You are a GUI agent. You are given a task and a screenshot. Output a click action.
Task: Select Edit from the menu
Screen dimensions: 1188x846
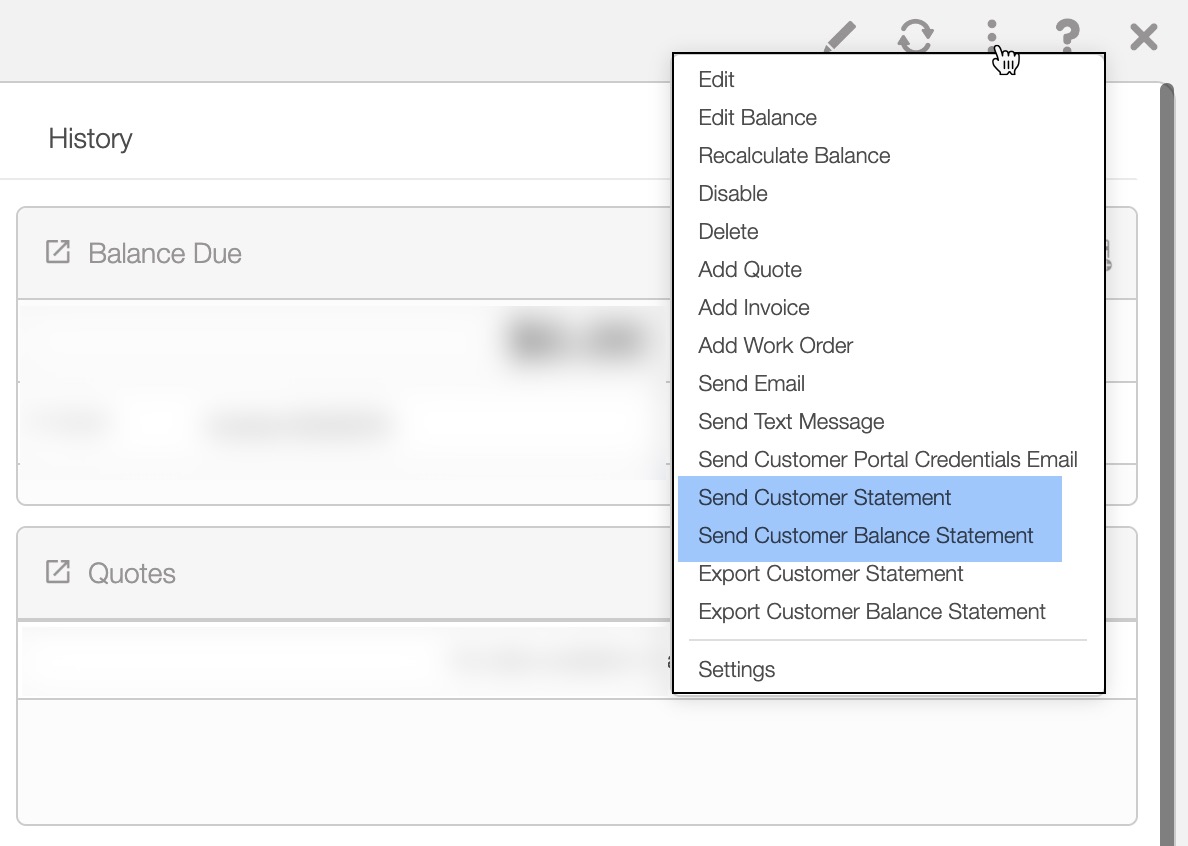pos(717,80)
